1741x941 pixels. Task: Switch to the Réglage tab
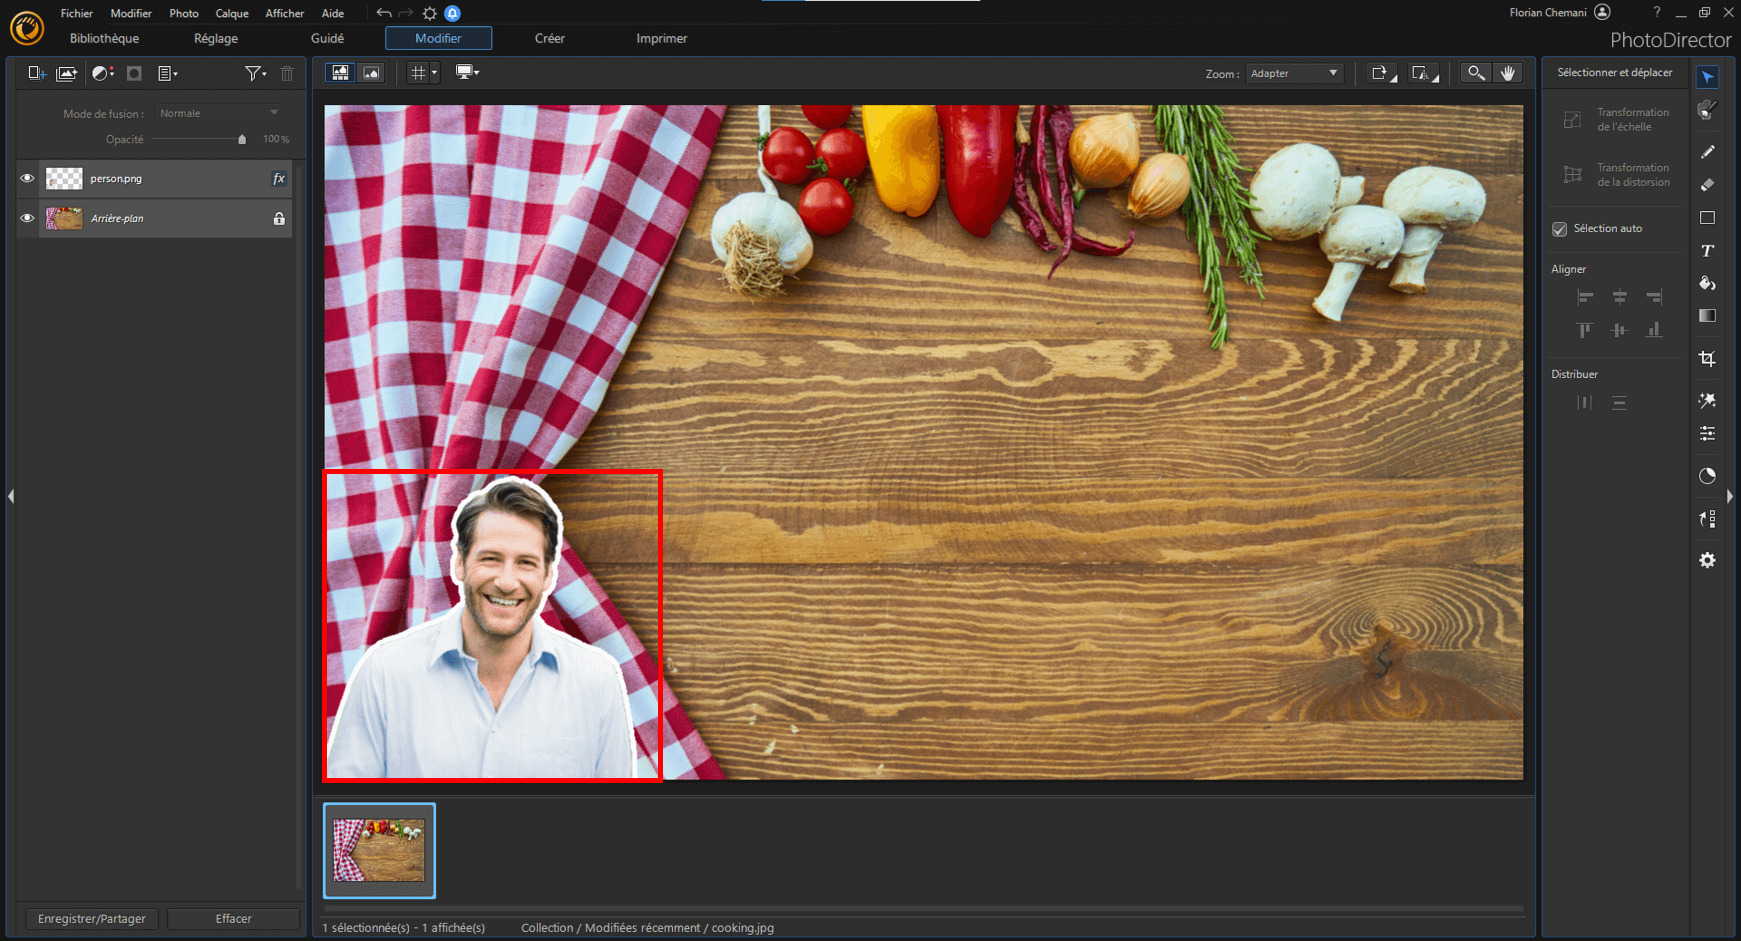point(215,38)
